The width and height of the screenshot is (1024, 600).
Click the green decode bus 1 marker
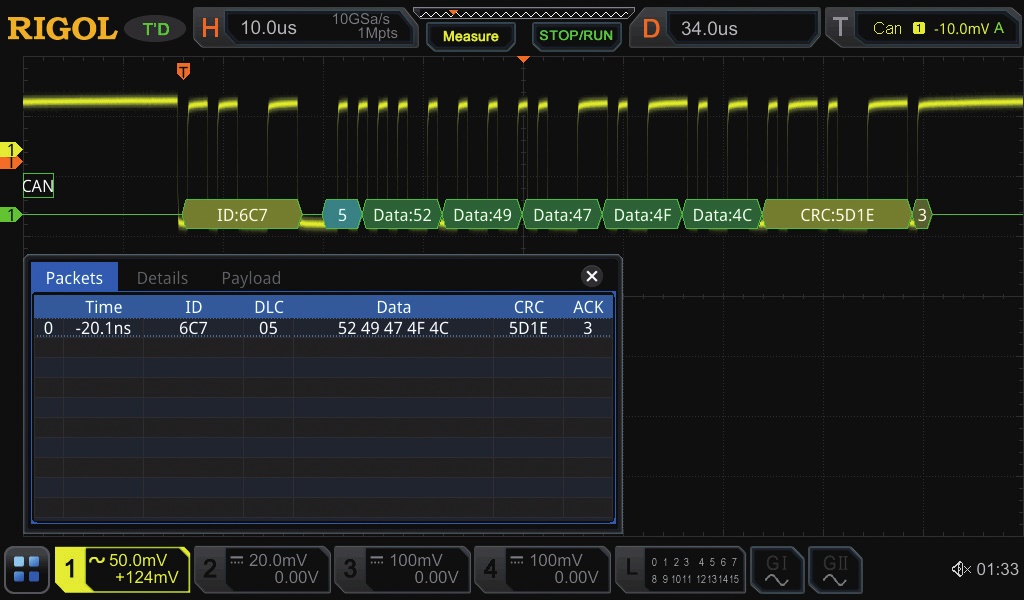pyautogui.click(x=10, y=214)
